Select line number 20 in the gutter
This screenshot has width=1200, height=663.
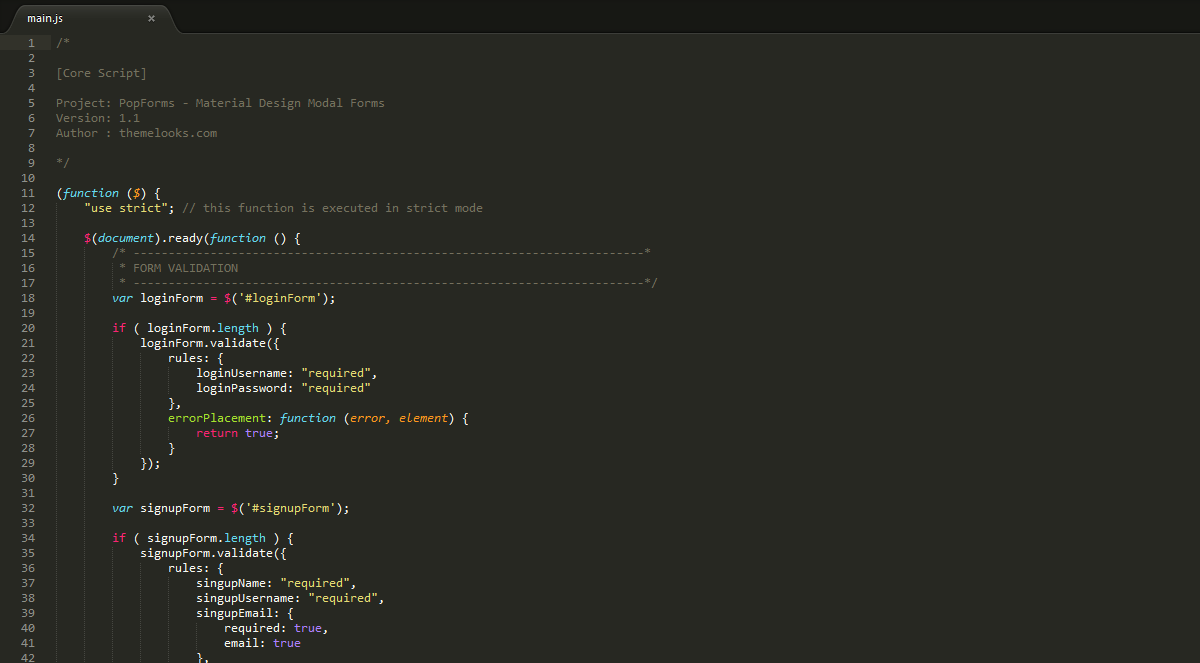coord(27,328)
